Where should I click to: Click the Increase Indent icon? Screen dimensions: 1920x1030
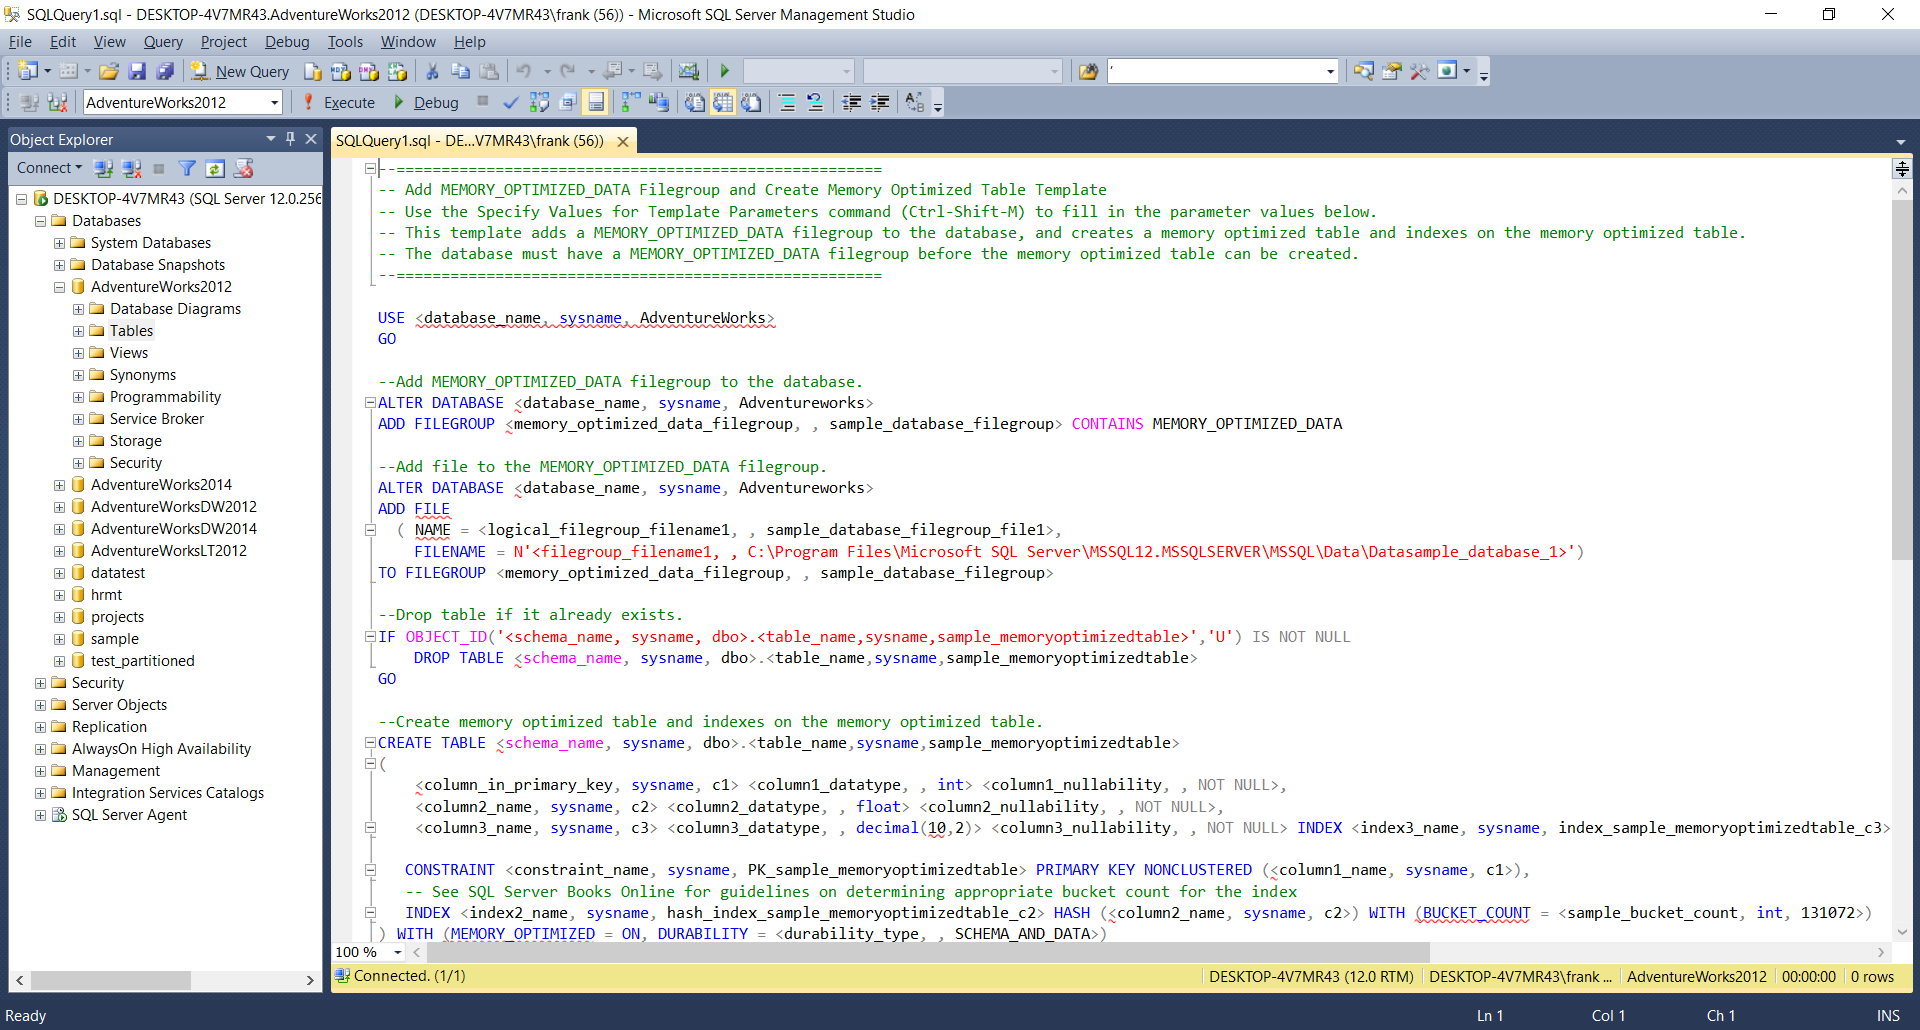click(880, 102)
